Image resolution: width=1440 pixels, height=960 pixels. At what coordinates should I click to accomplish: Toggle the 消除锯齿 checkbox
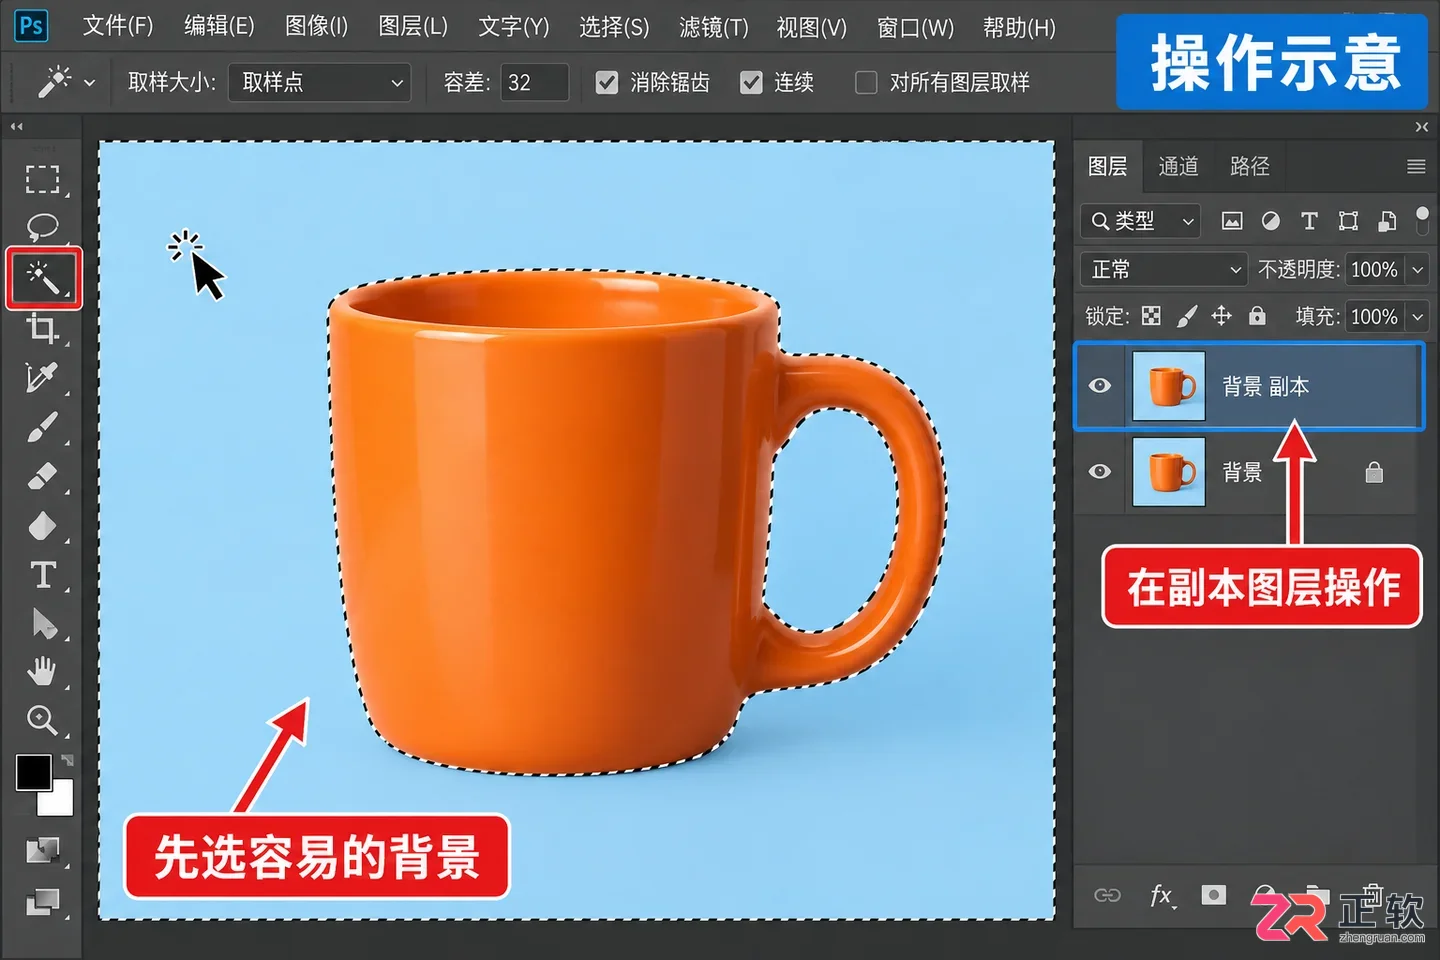(x=607, y=82)
